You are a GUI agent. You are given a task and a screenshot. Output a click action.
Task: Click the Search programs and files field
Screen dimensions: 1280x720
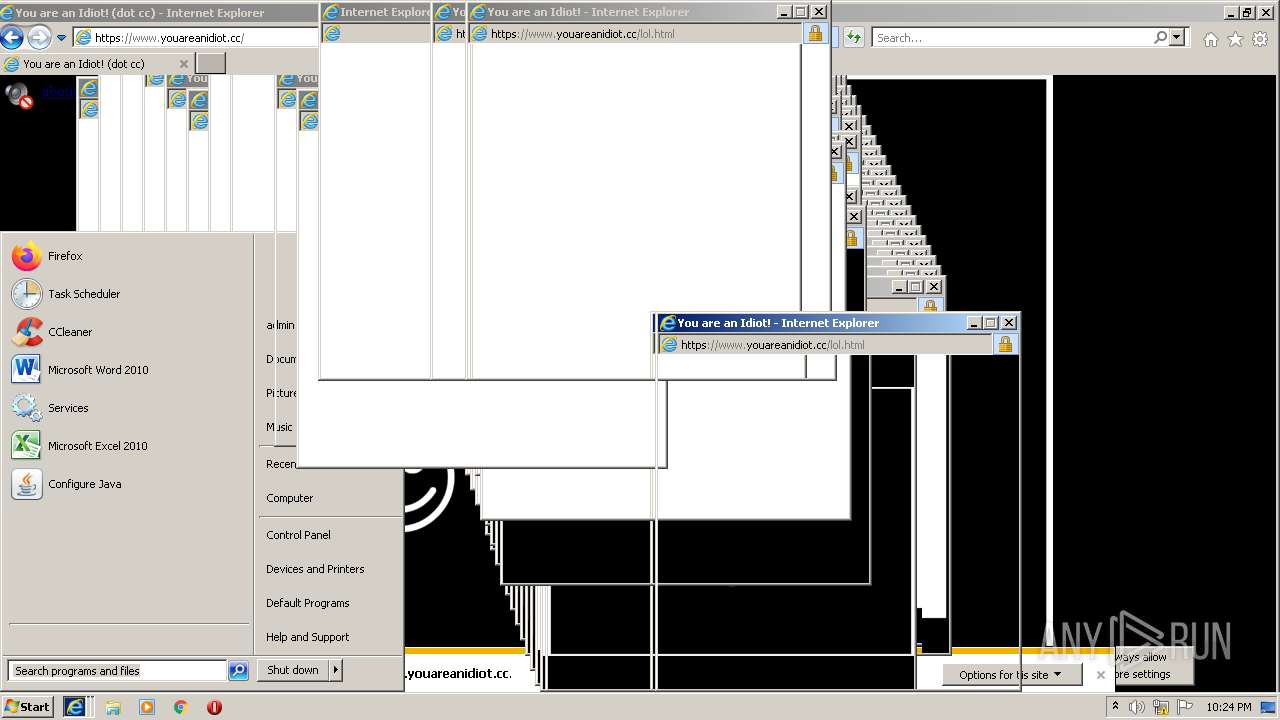click(117, 671)
